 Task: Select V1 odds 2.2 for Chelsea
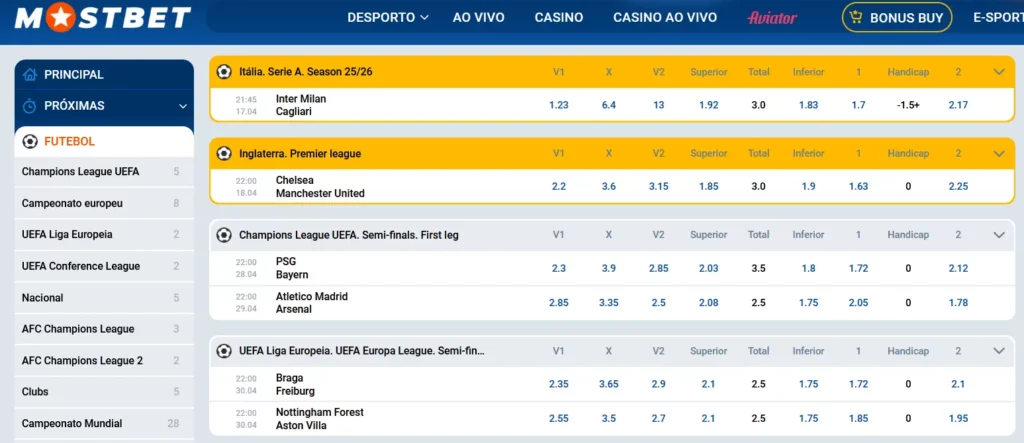tap(558, 187)
